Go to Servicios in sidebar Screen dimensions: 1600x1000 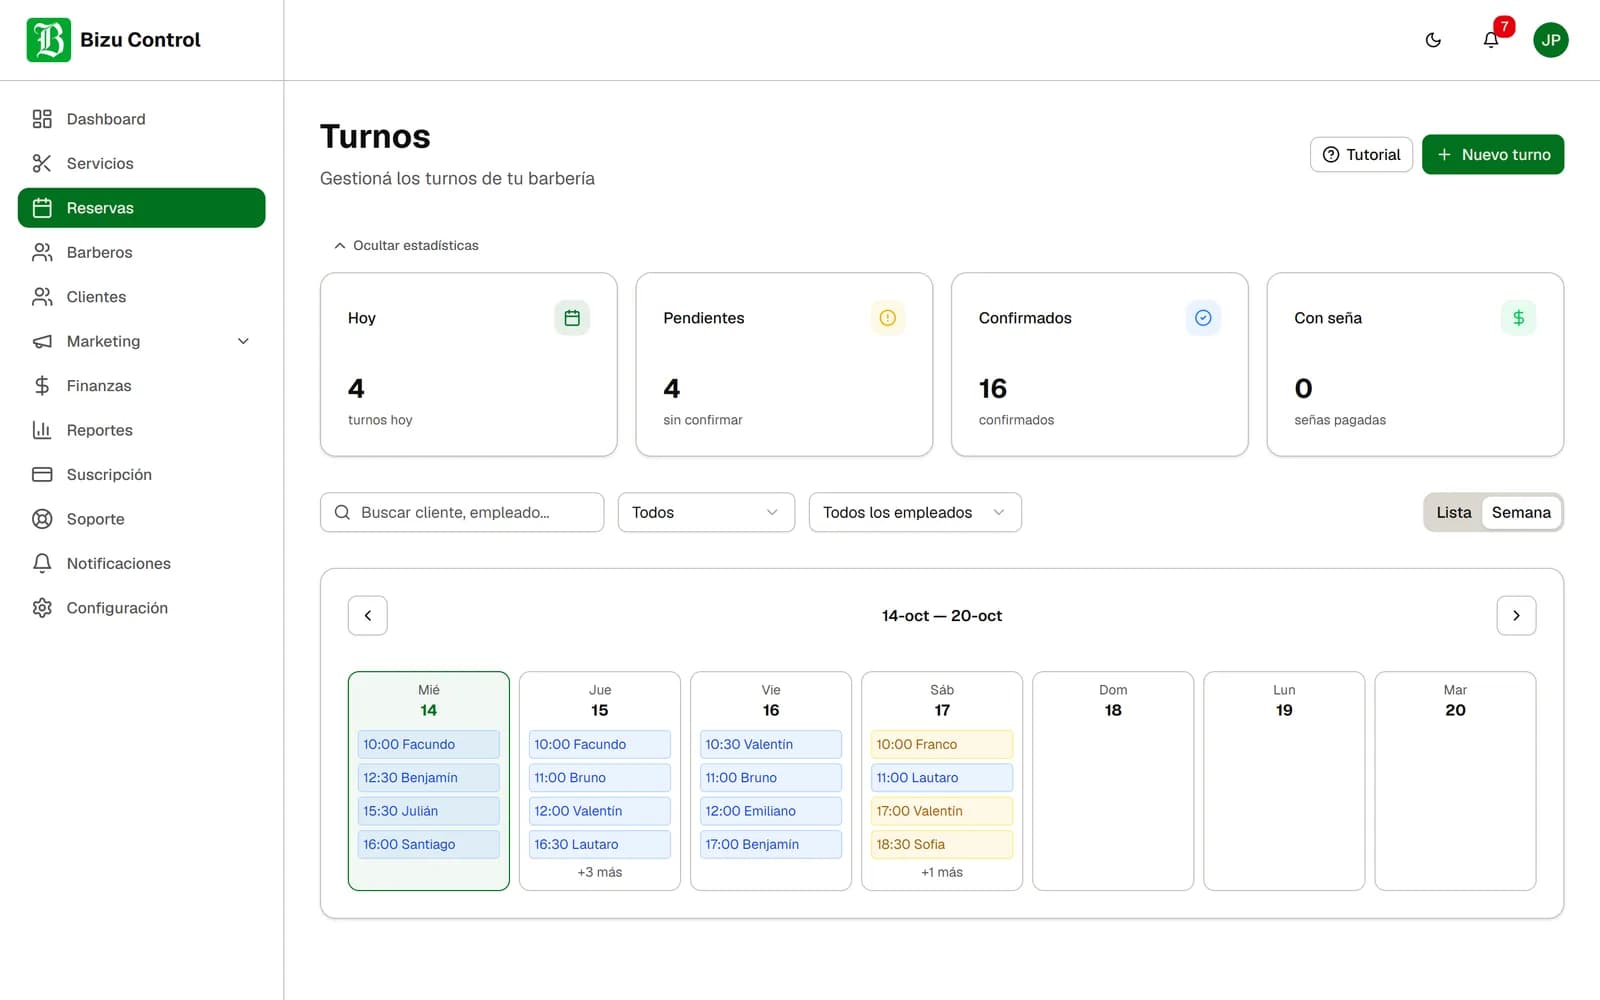coord(141,163)
